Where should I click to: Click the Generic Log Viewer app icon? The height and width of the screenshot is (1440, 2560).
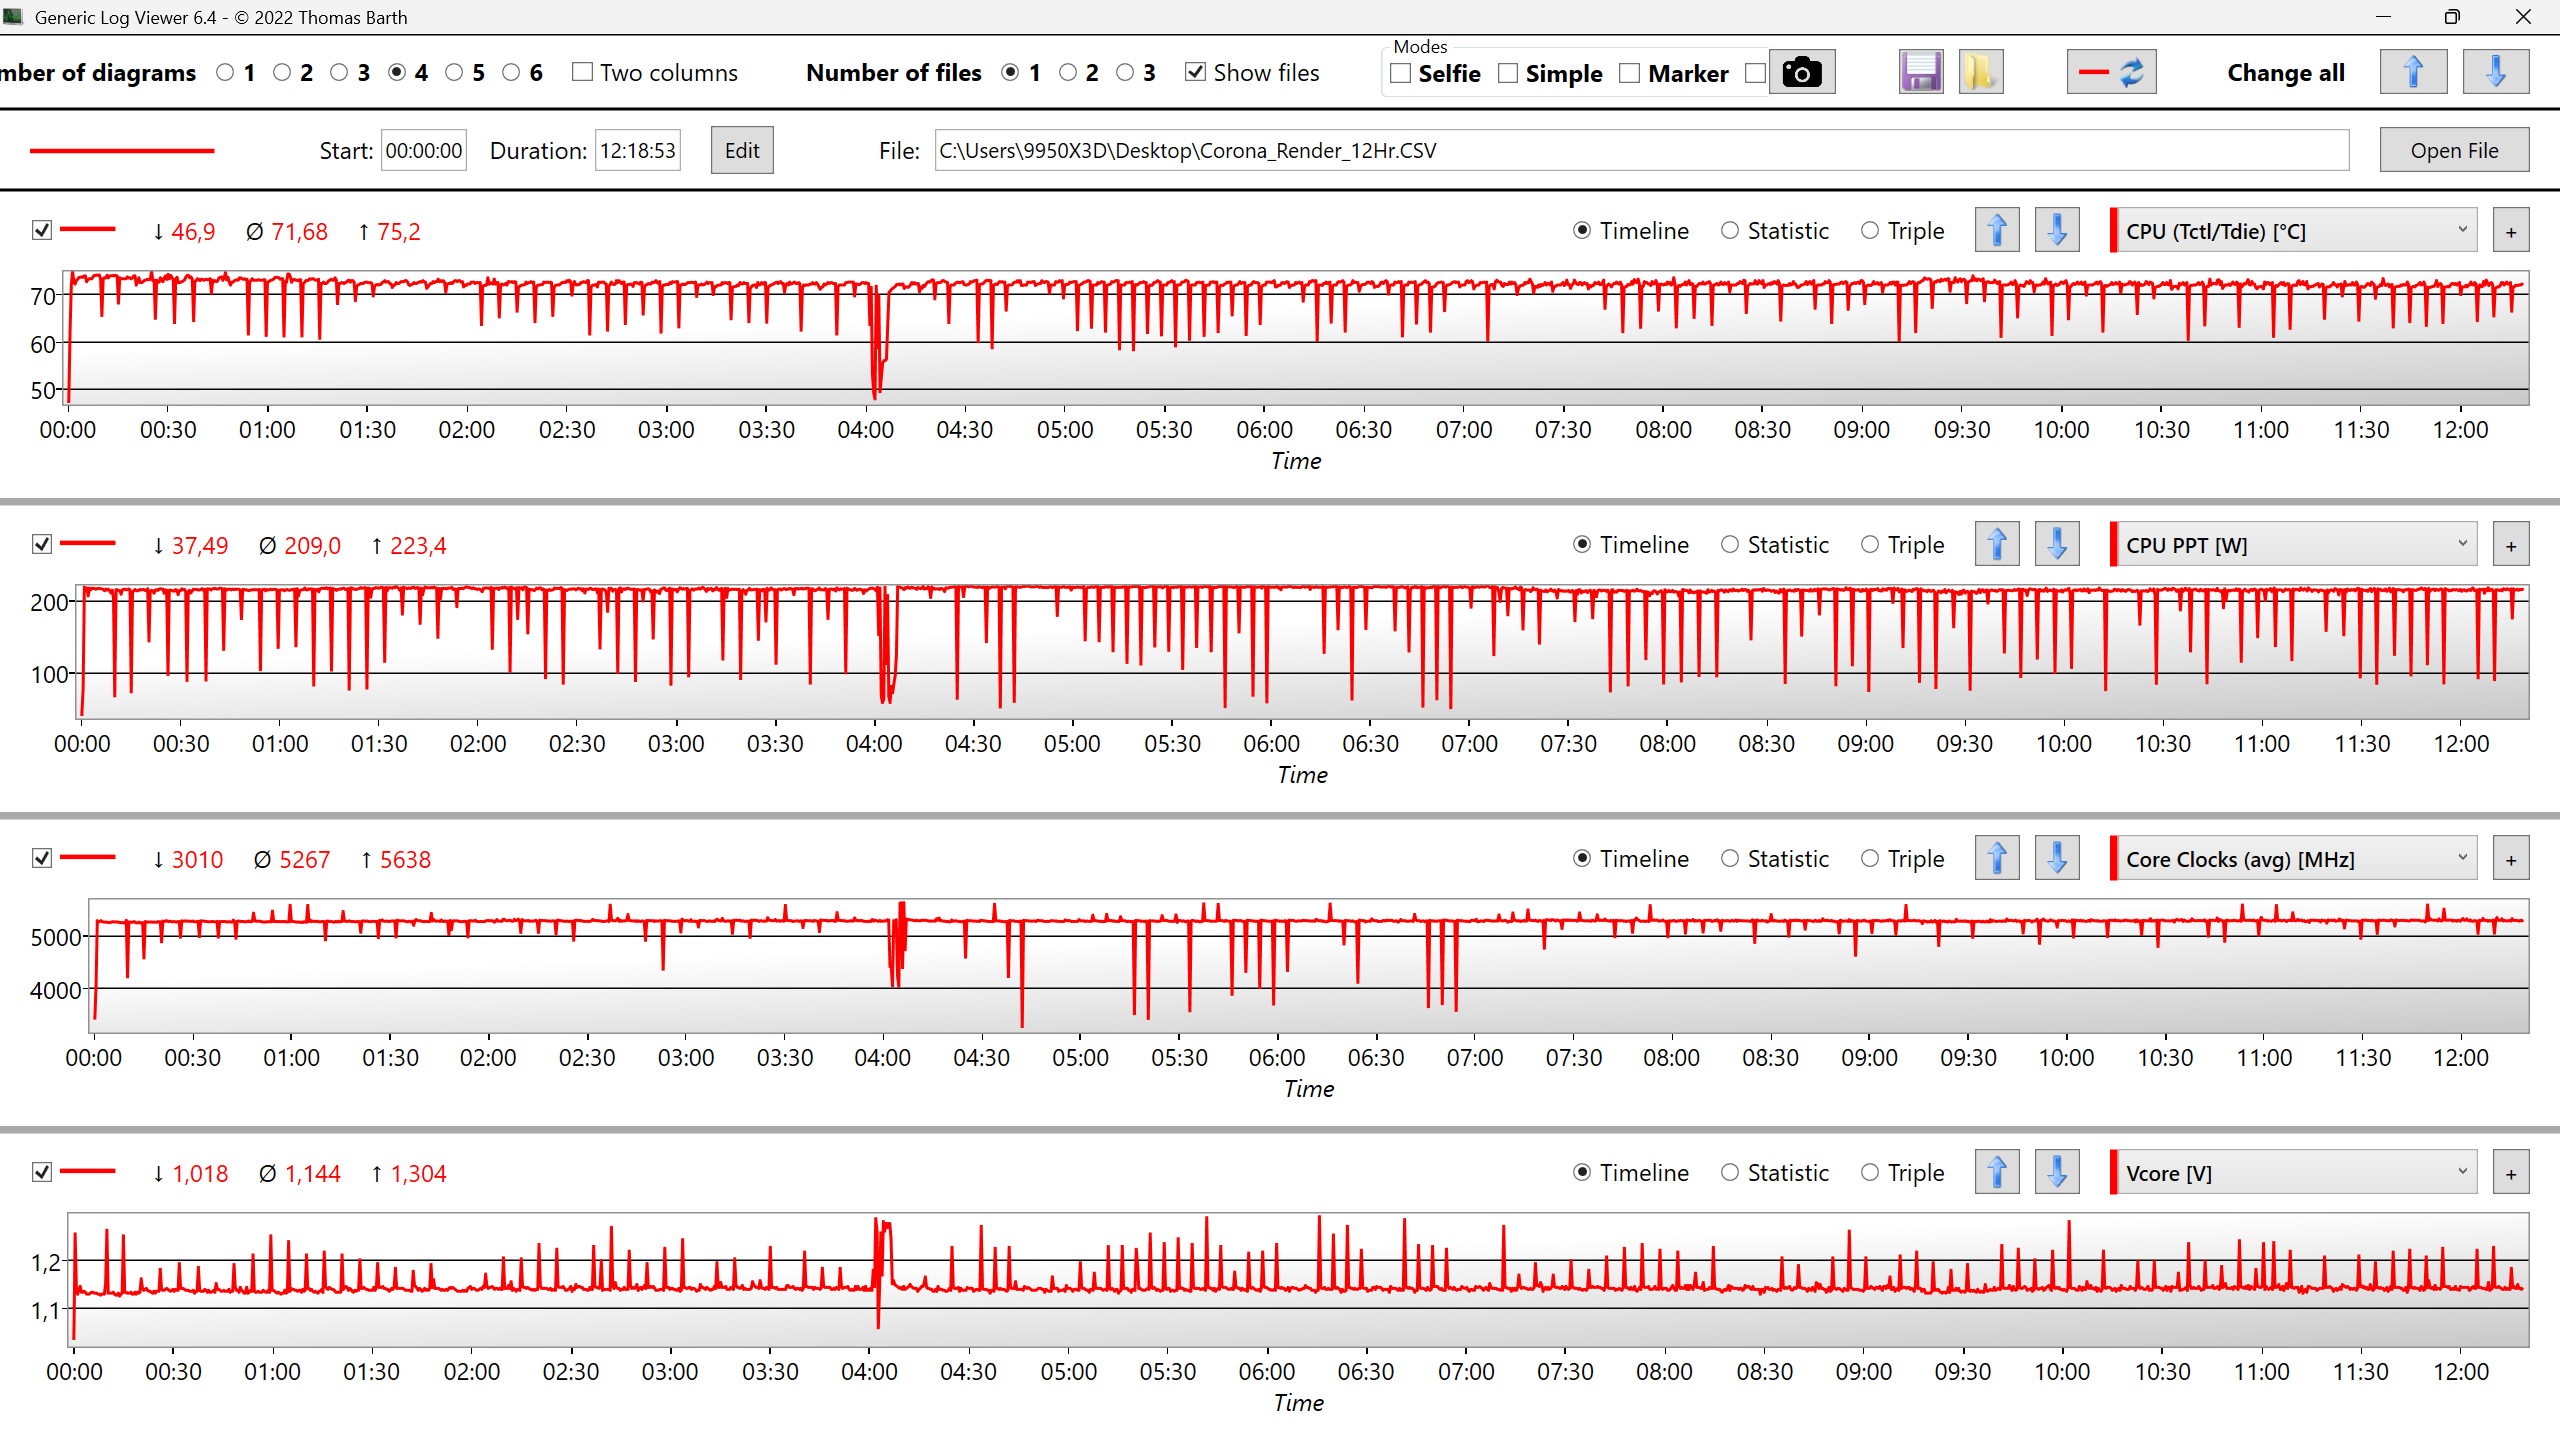pos(13,16)
